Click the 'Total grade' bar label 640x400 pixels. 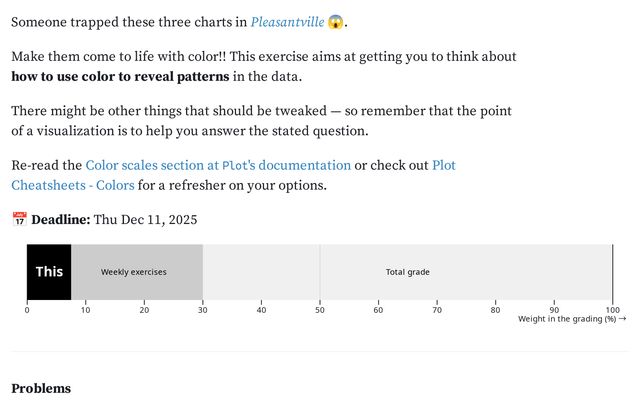click(x=408, y=272)
